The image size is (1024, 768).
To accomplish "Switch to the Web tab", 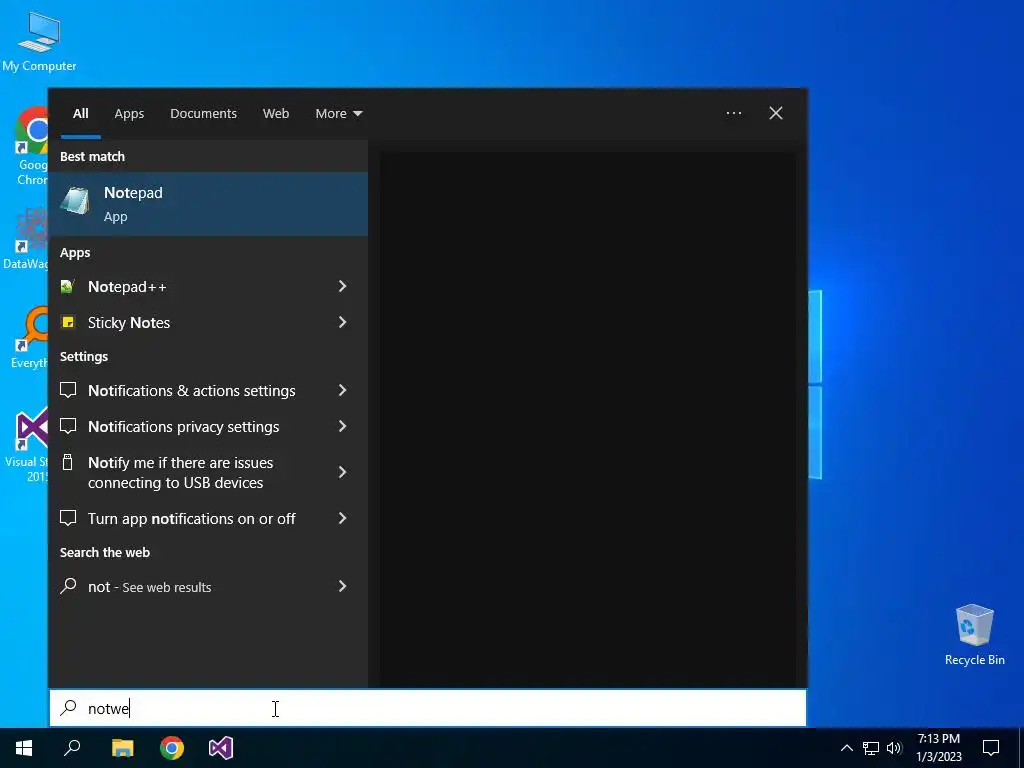I will [276, 113].
